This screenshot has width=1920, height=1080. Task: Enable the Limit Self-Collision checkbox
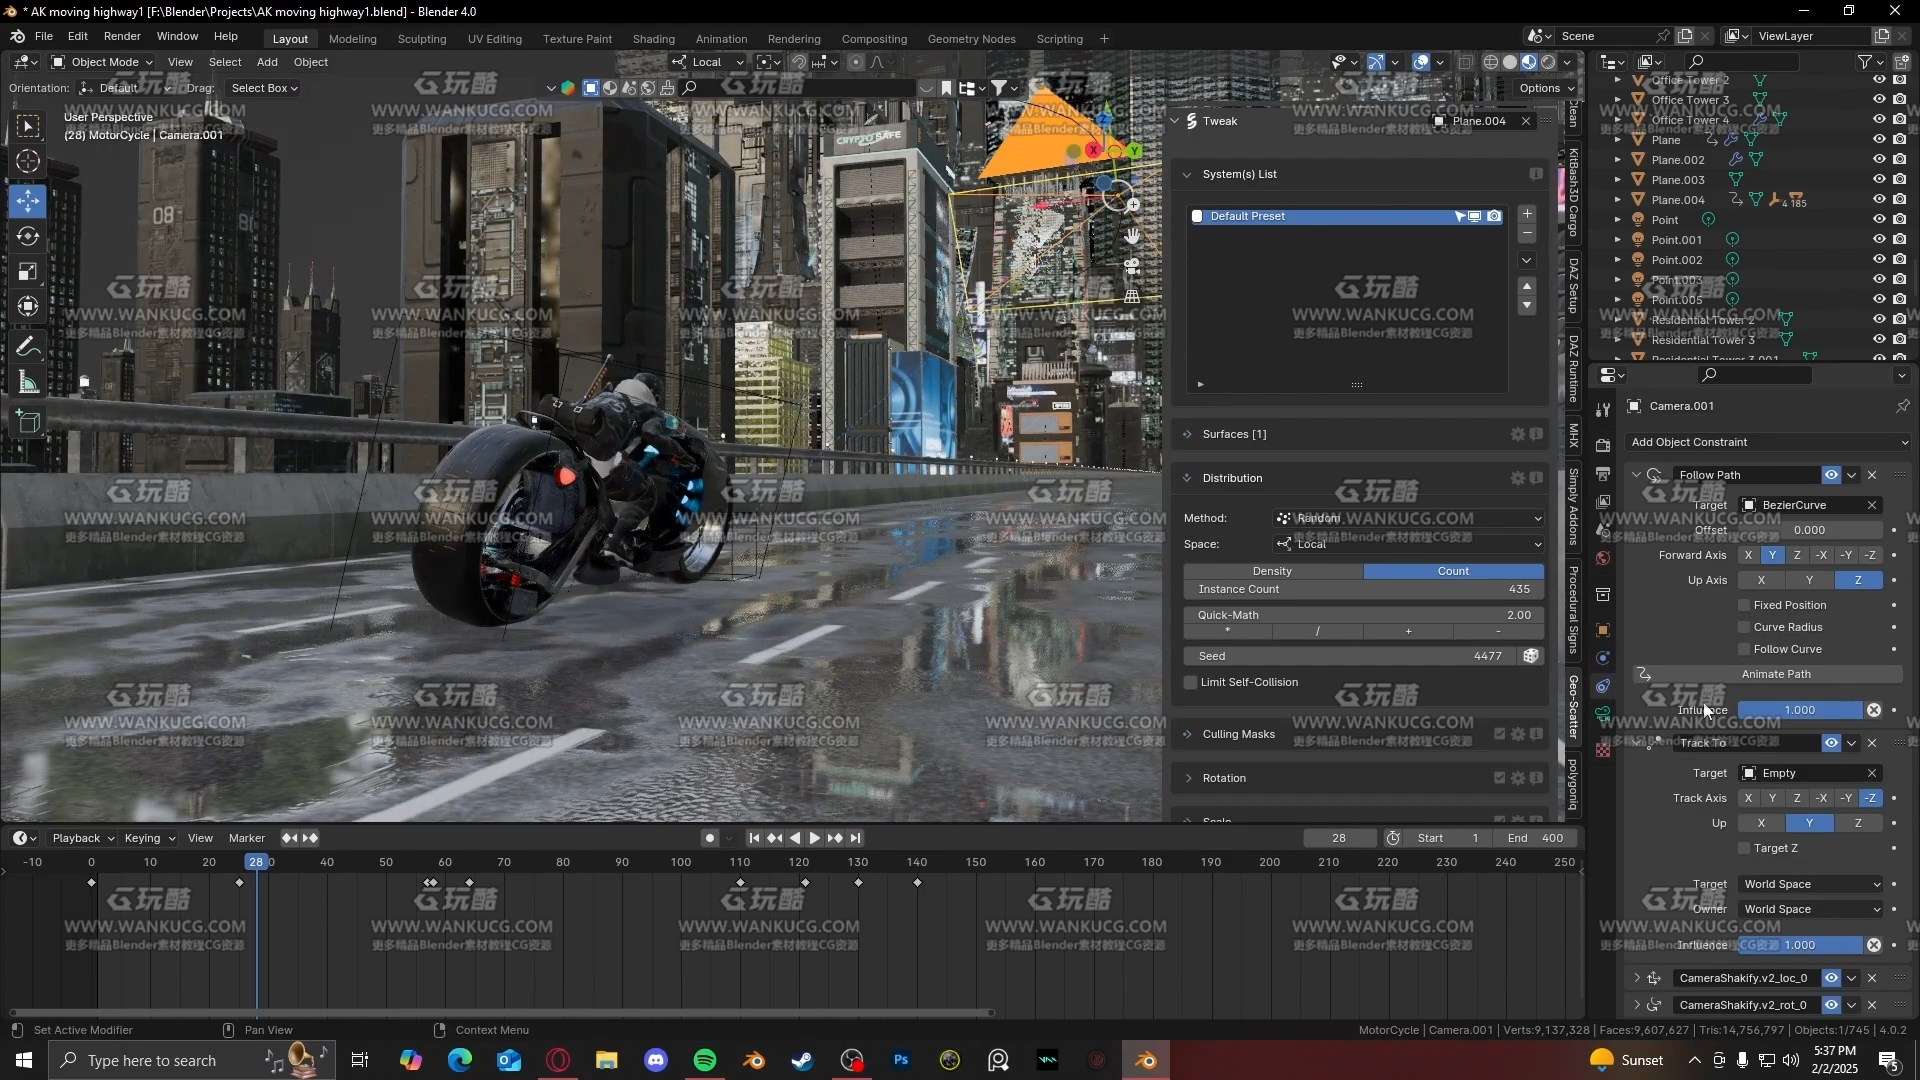pos(1191,682)
